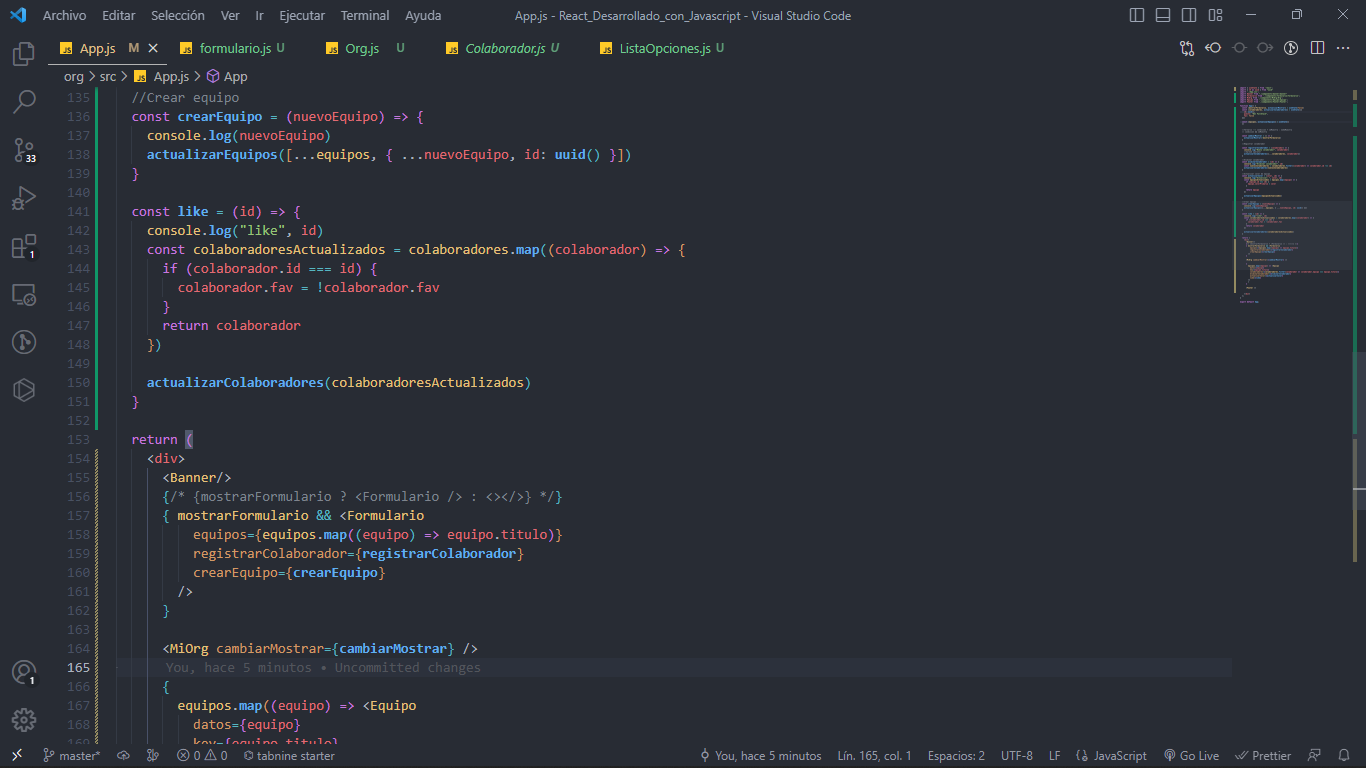The image size is (1366, 768).
Task: Click the VS Code logo icon
Action: click(17, 15)
